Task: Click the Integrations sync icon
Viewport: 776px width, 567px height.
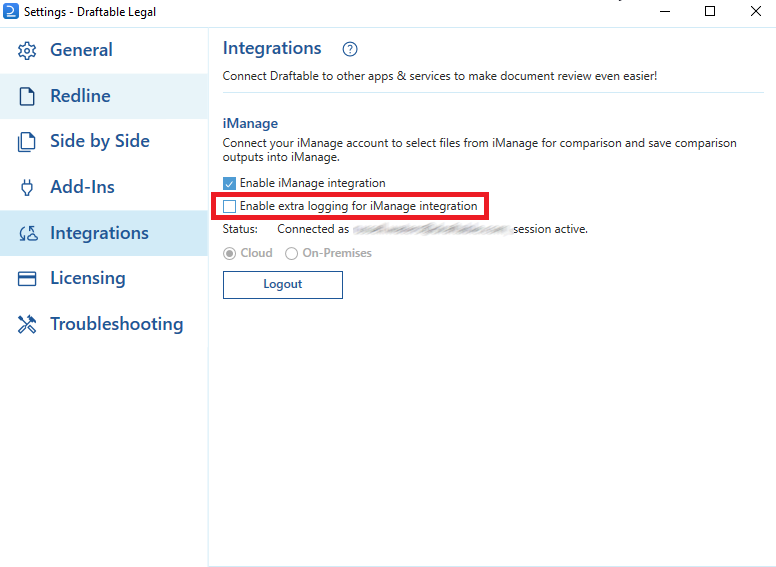Action: click(28, 233)
